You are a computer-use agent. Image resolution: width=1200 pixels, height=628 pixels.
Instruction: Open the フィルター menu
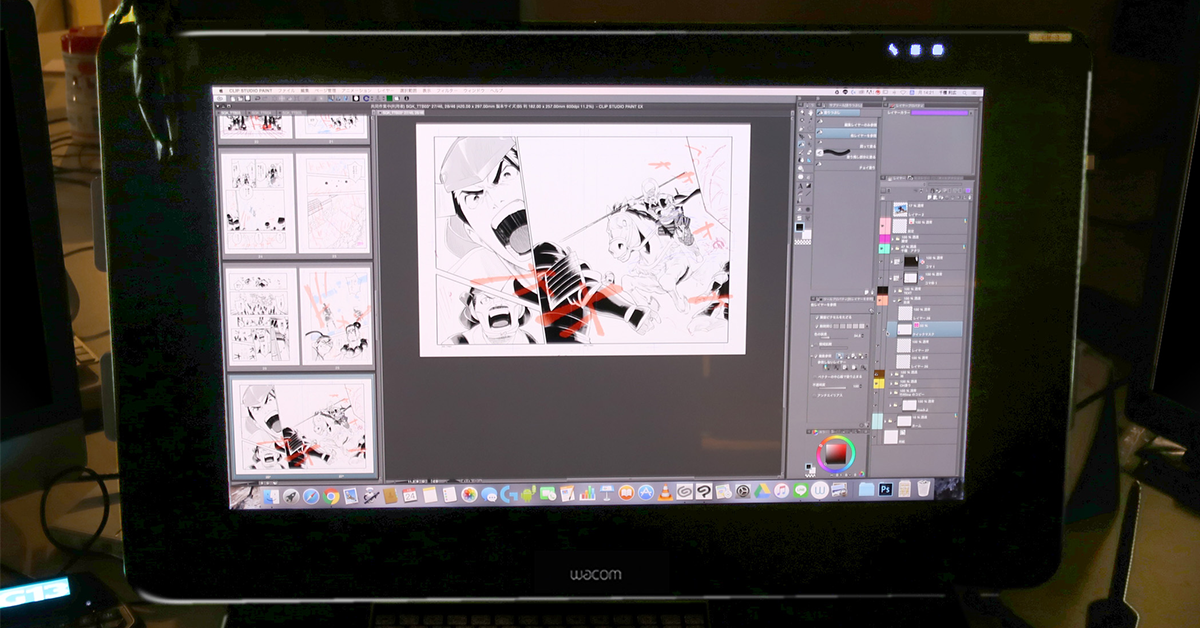tap(447, 91)
